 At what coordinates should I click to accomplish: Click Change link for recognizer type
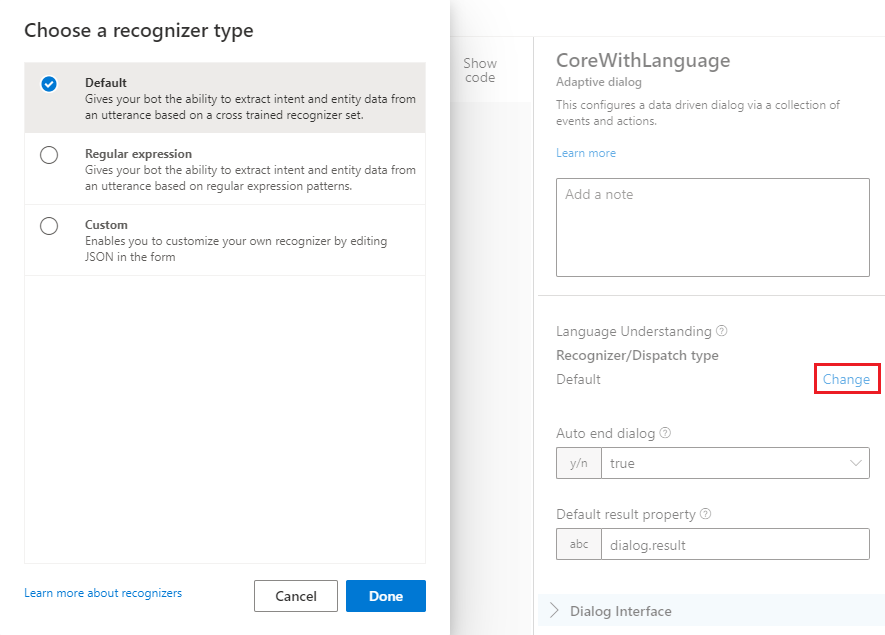[846, 380]
